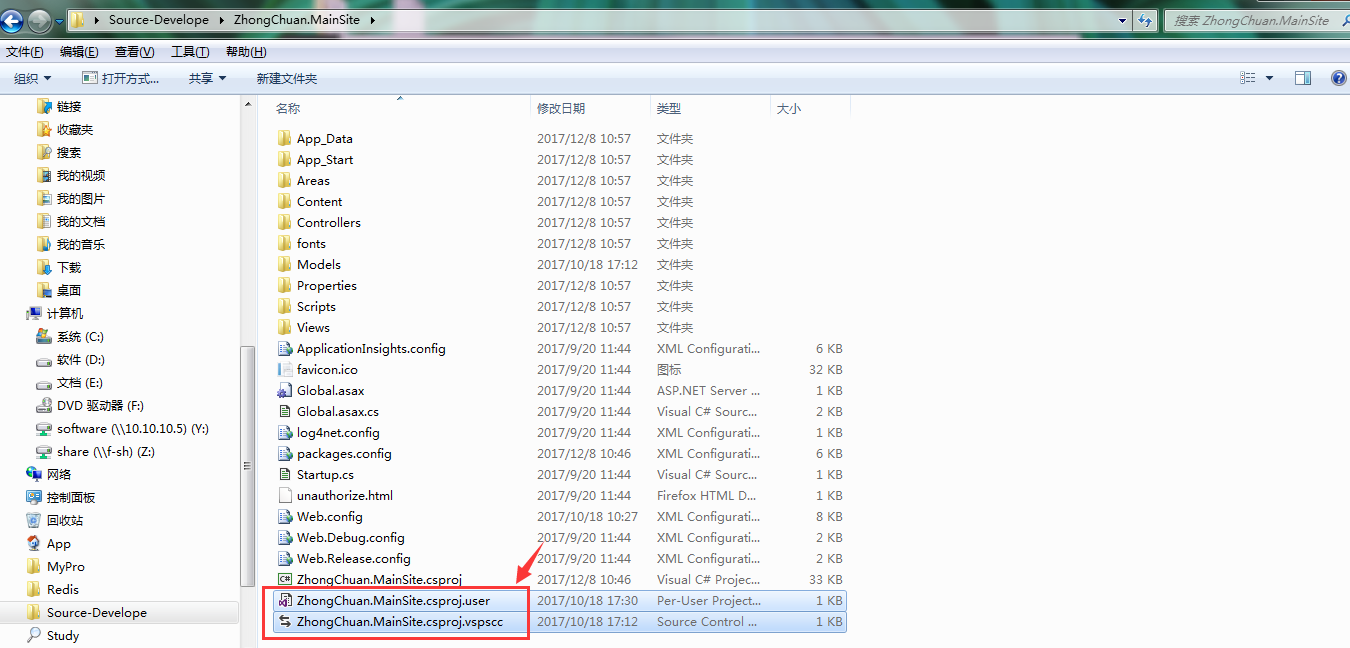This screenshot has height=648, width=1350.
Task: Click Source-Develope in the address path
Action: [159, 20]
